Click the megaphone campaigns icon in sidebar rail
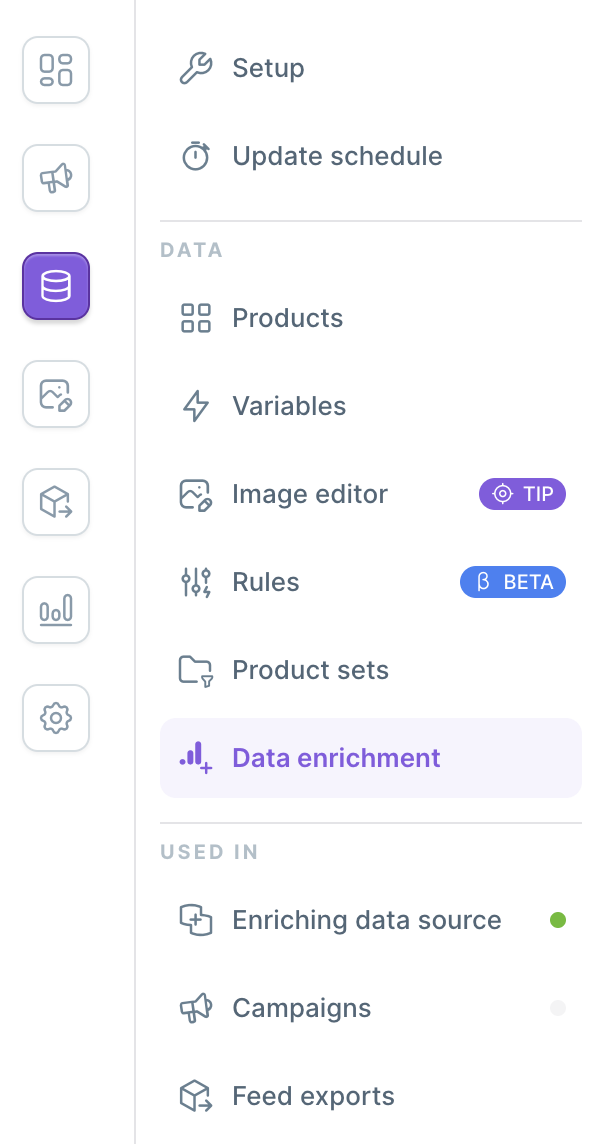598x1144 pixels. coord(55,178)
